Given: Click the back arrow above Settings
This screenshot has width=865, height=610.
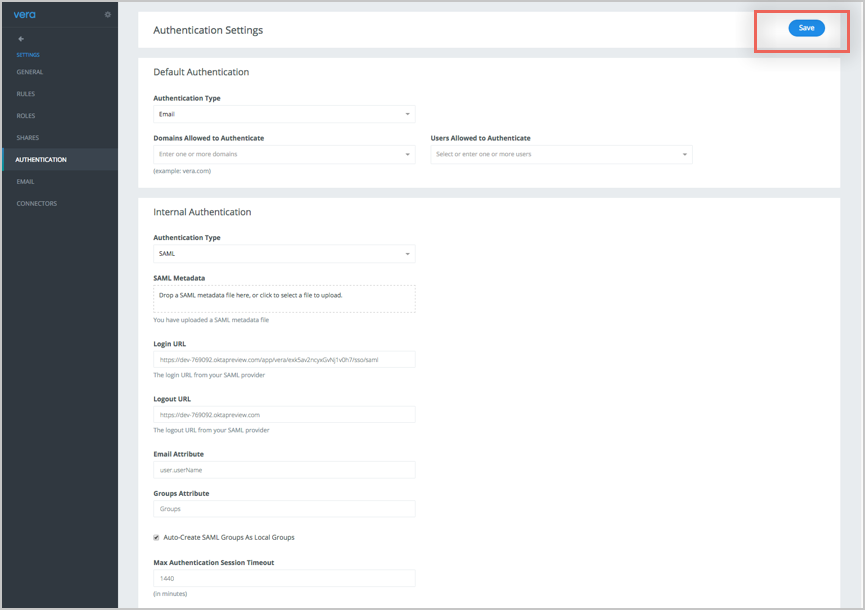Looking at the screenshot, I should tap(21, 39).
